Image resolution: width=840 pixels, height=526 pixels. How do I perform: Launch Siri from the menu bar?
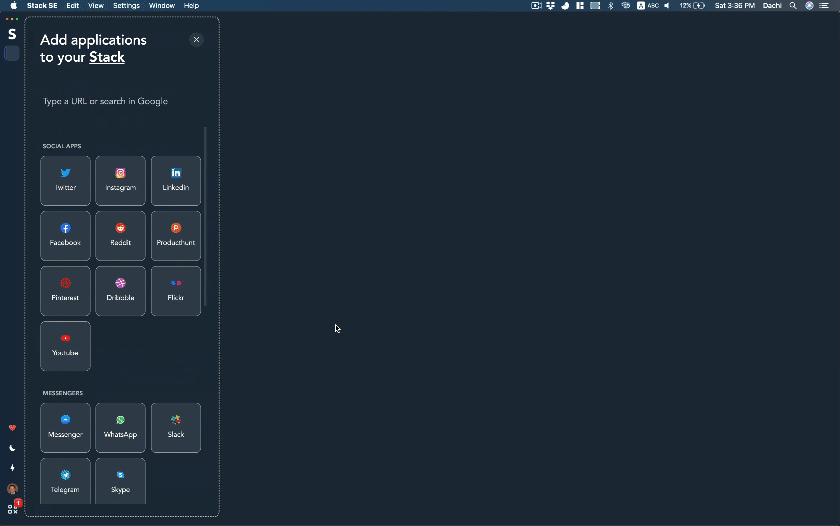809,5
